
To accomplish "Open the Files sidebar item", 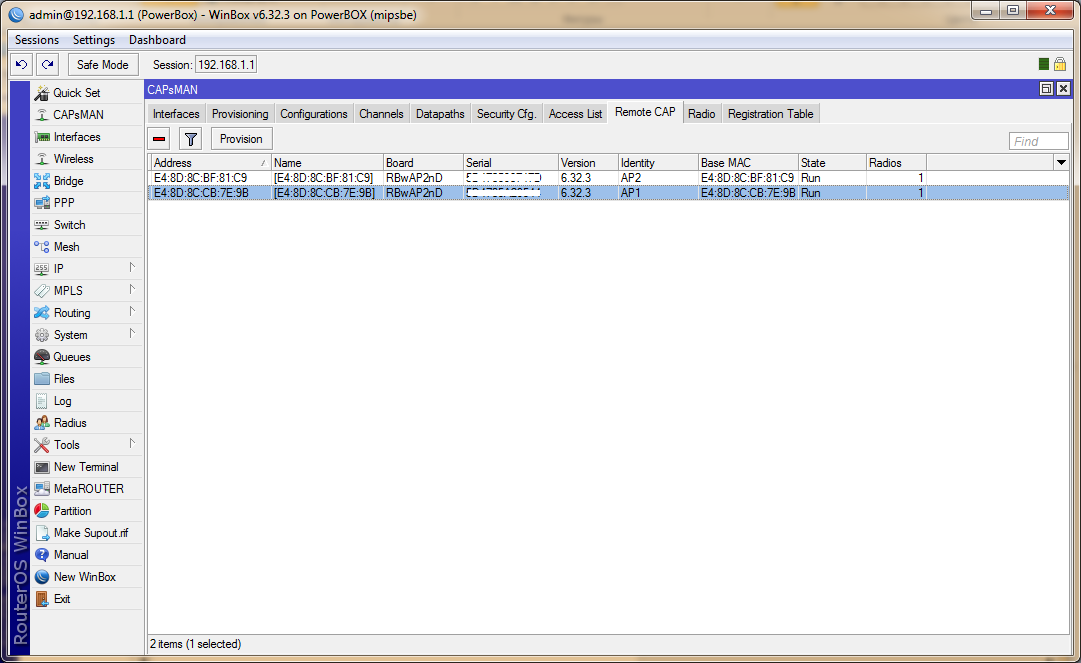I will click(64, 379).
